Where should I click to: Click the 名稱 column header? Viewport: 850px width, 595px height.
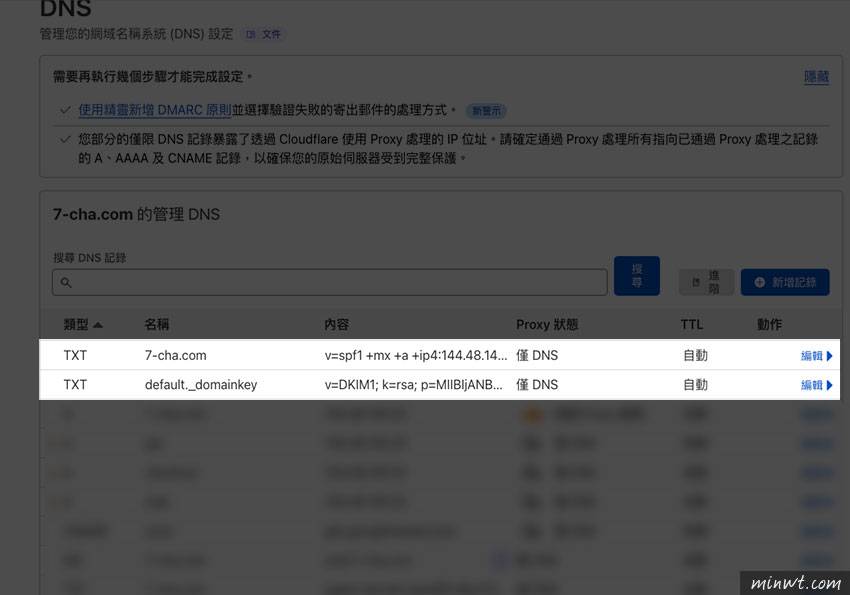pyautogui.click(x=157, y=325)
